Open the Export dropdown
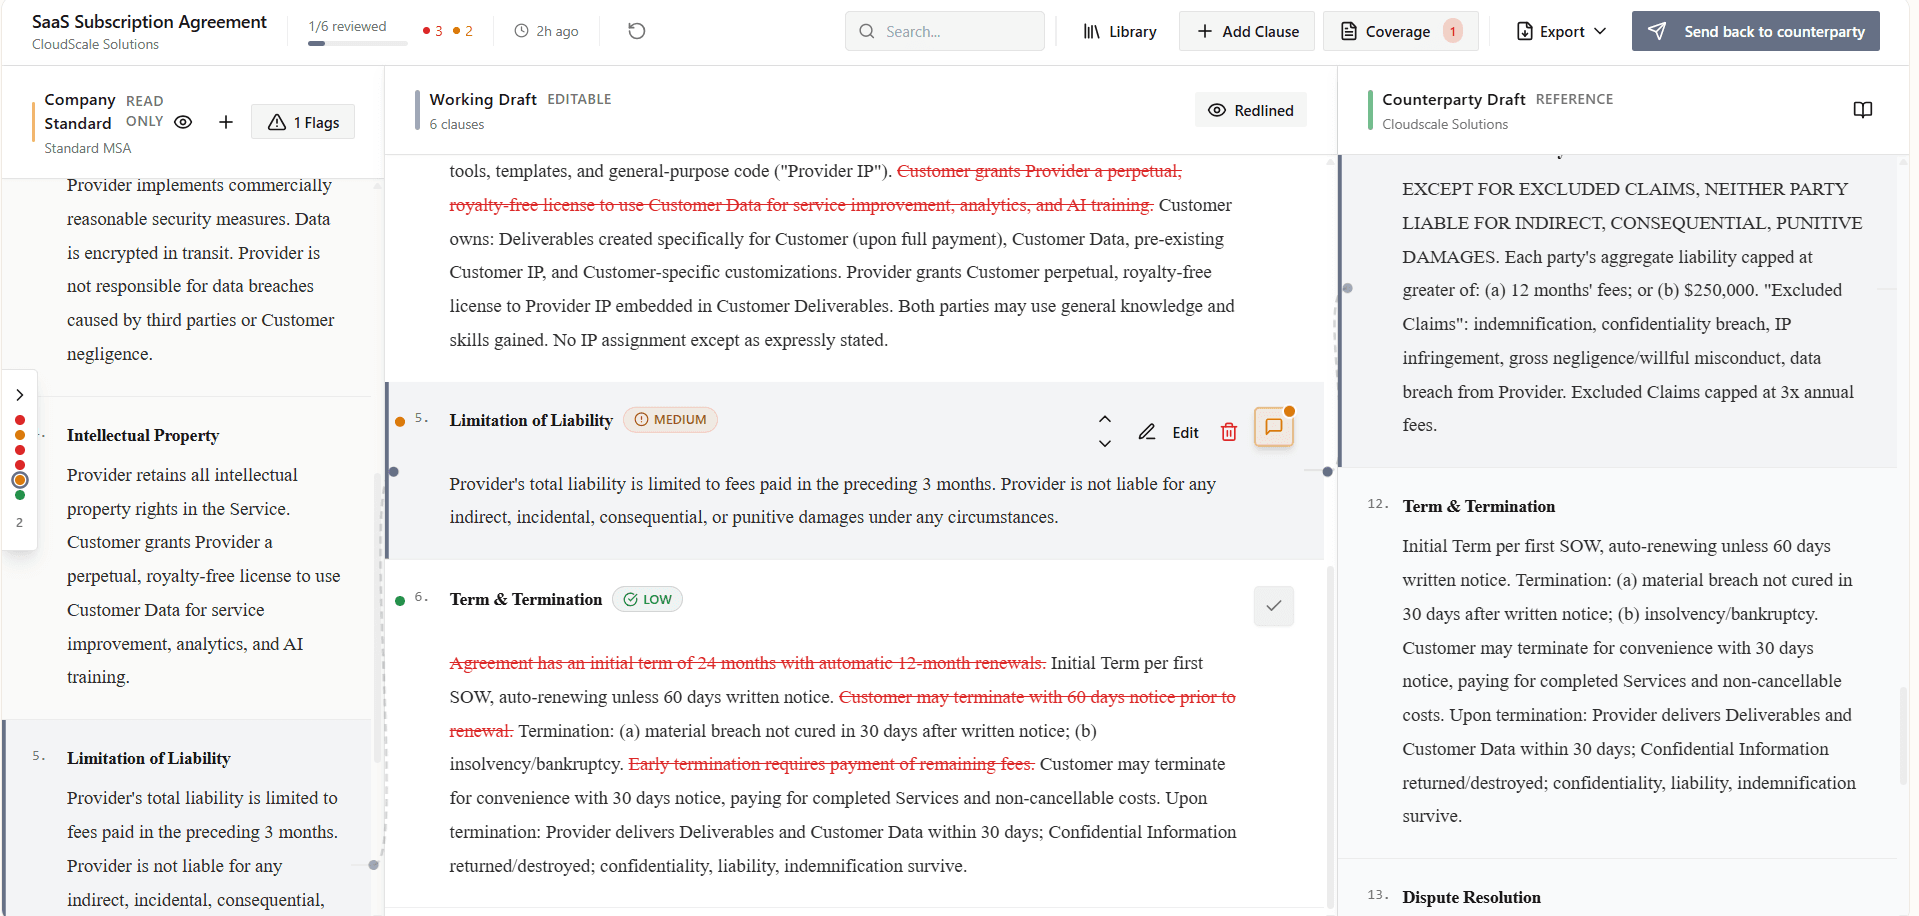This screenshot has width=1919, height=916. pos(1558,31)
